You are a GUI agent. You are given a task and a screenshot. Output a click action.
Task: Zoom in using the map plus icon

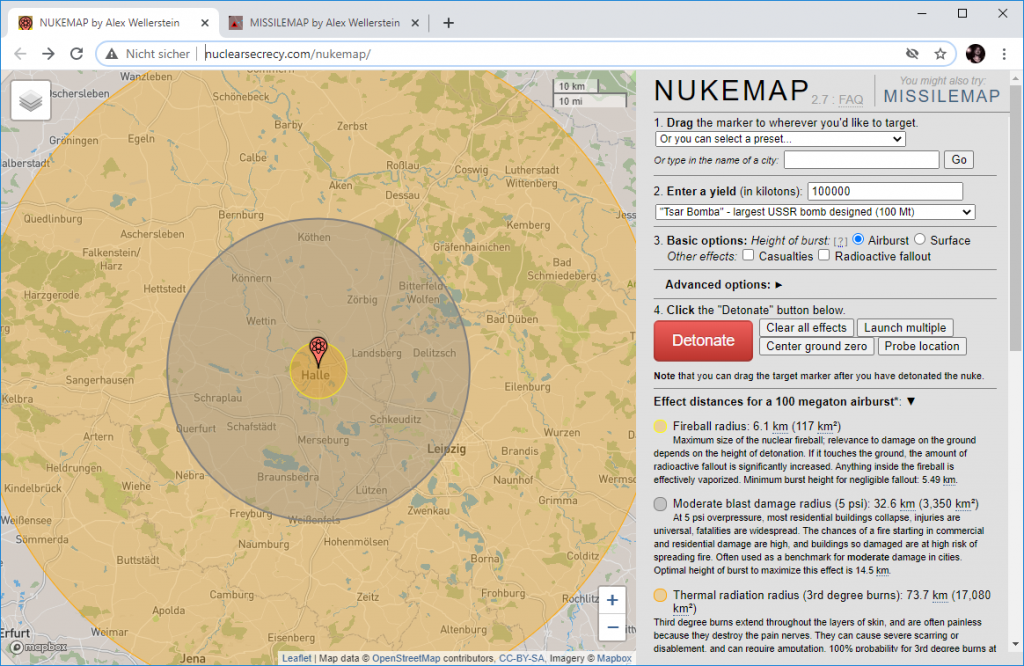click(x=611, y=600)
